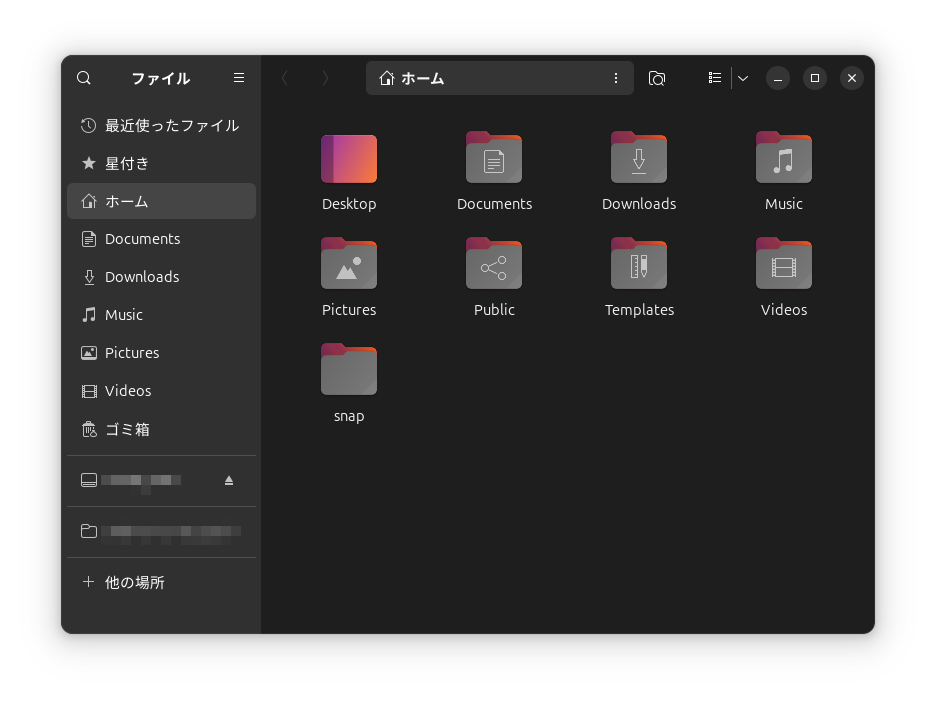
Task: Select Music in the sidebar
Action: coord(161,315)
